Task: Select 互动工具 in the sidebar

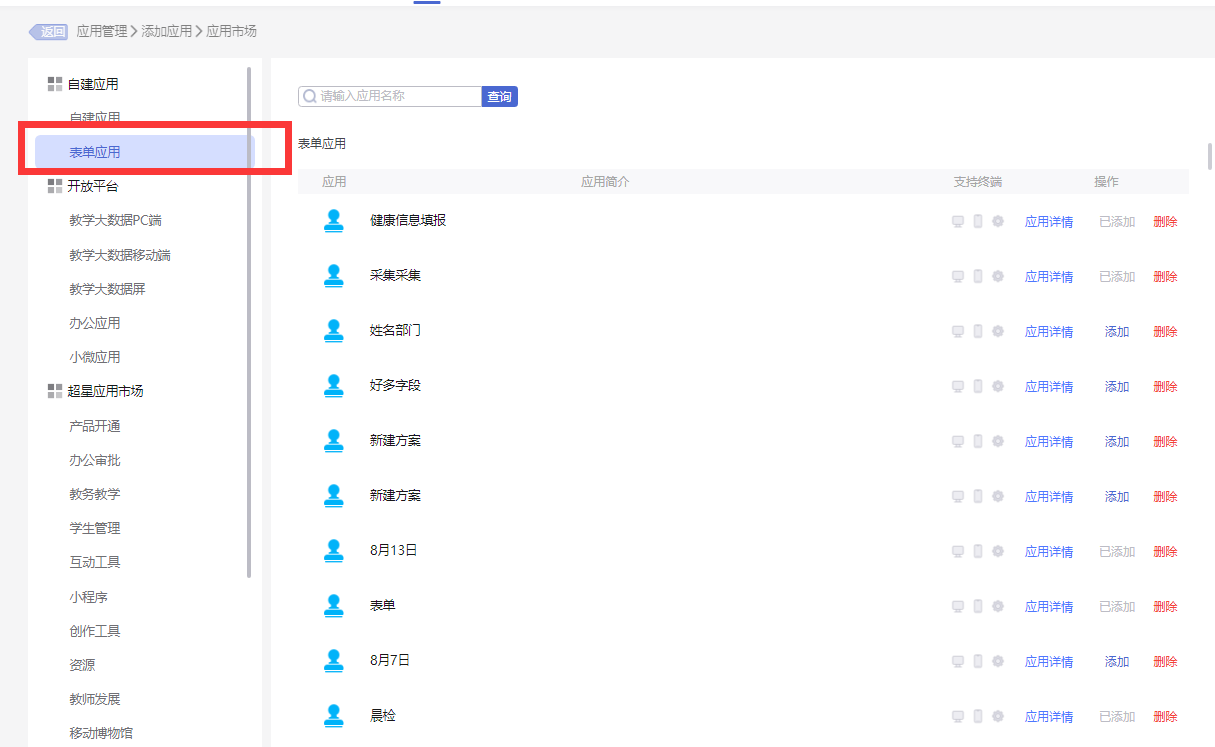Action: 95,562
